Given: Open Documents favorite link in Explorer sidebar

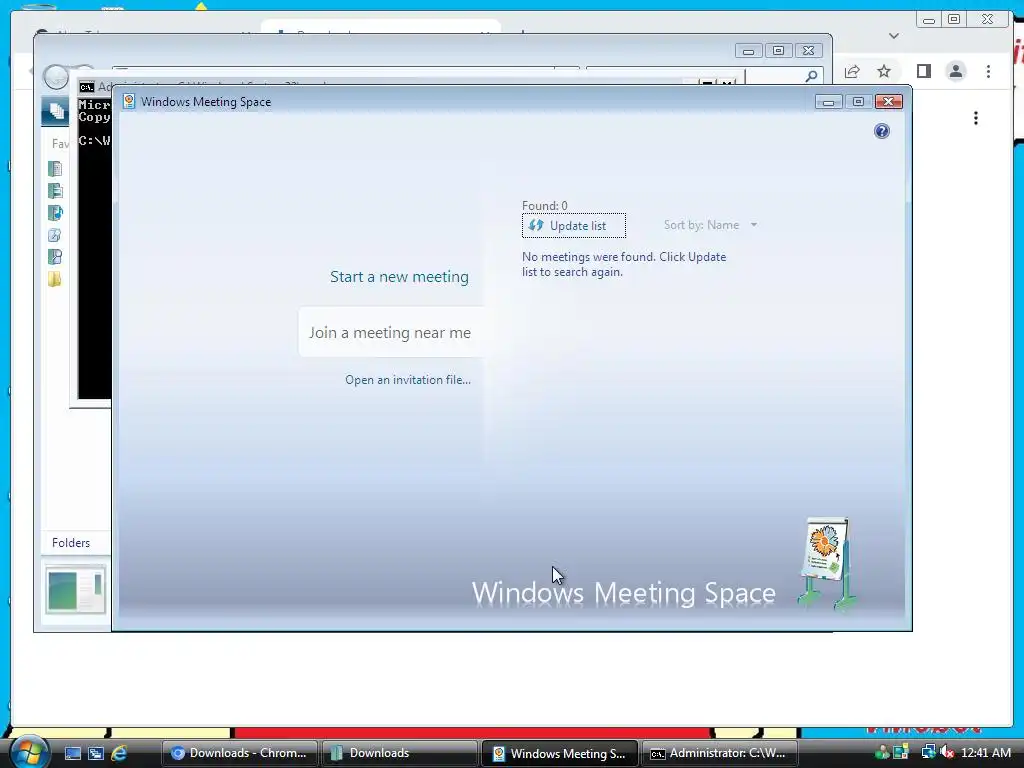Looking at the screenshot, I should (x=55, y=169).
